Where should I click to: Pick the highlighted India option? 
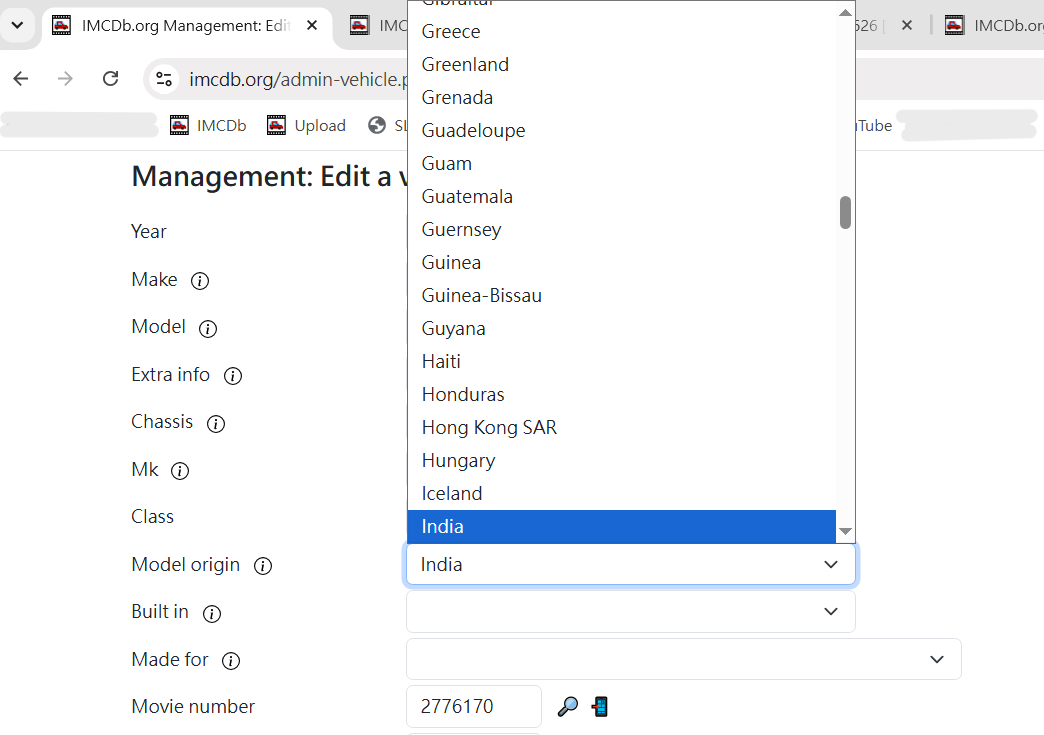pyautogui.click(x=622, y=527)
